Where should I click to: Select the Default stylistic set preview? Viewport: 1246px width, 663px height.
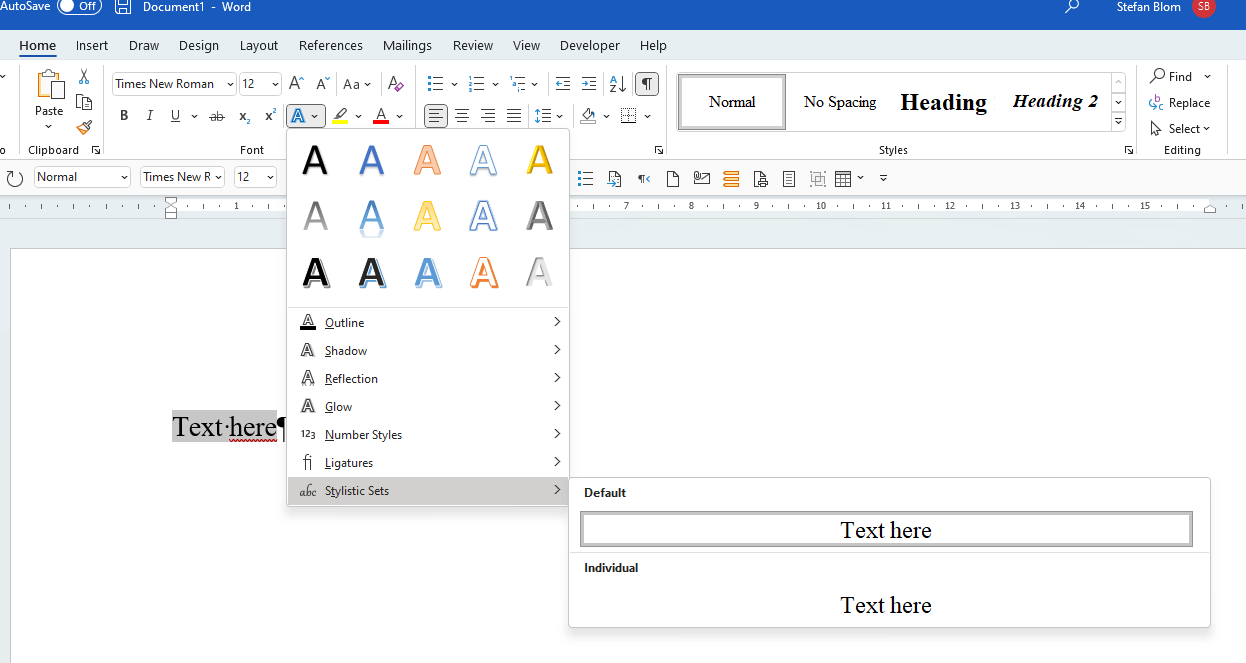pos(886,530)
